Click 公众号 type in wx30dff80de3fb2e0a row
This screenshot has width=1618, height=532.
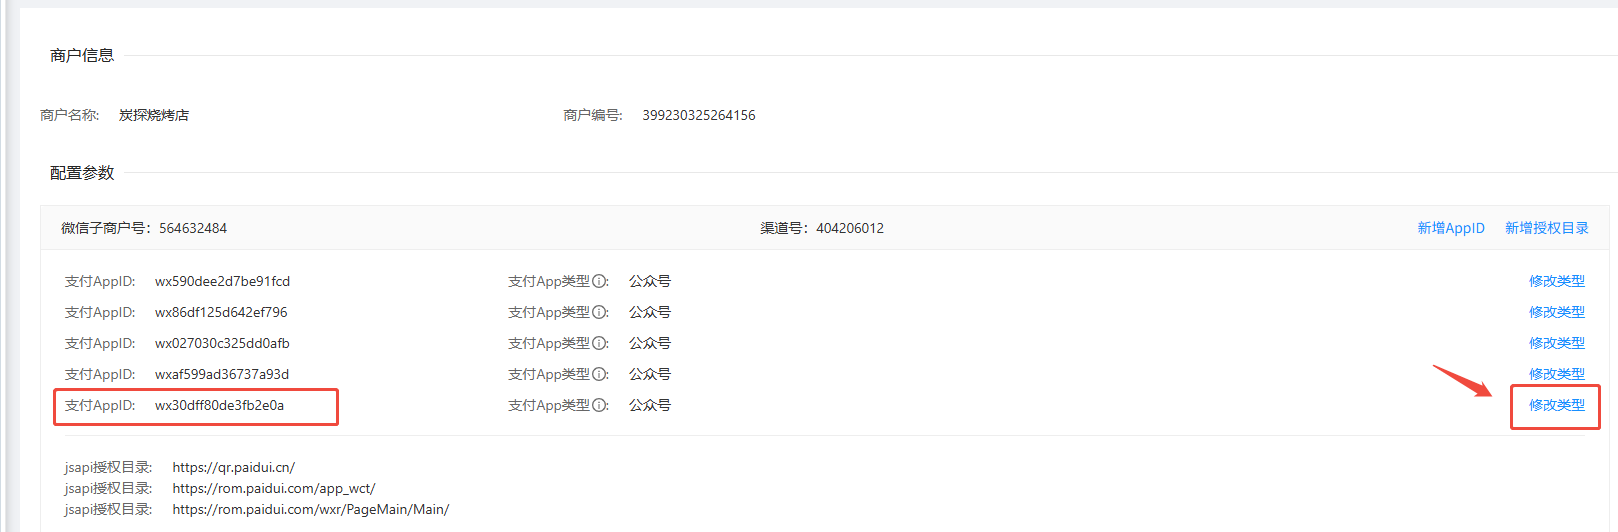click(x=650, y=405)
